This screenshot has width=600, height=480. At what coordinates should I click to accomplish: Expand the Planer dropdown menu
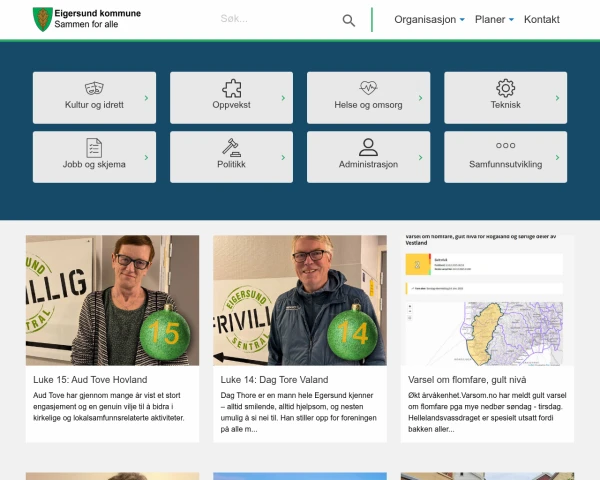[x=494, y=20]
